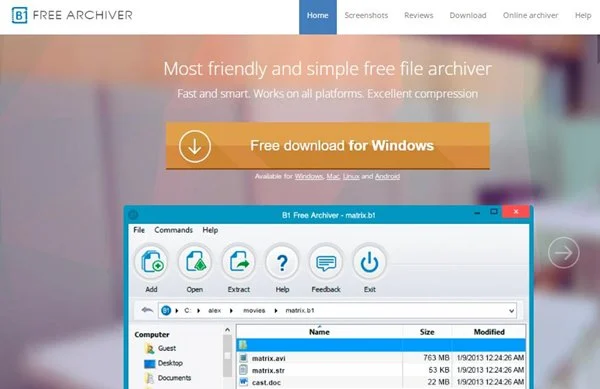The height and width of the screenshot is (389, 600).
Task: Follow the Linux platform link
Action: coord(351,176)
